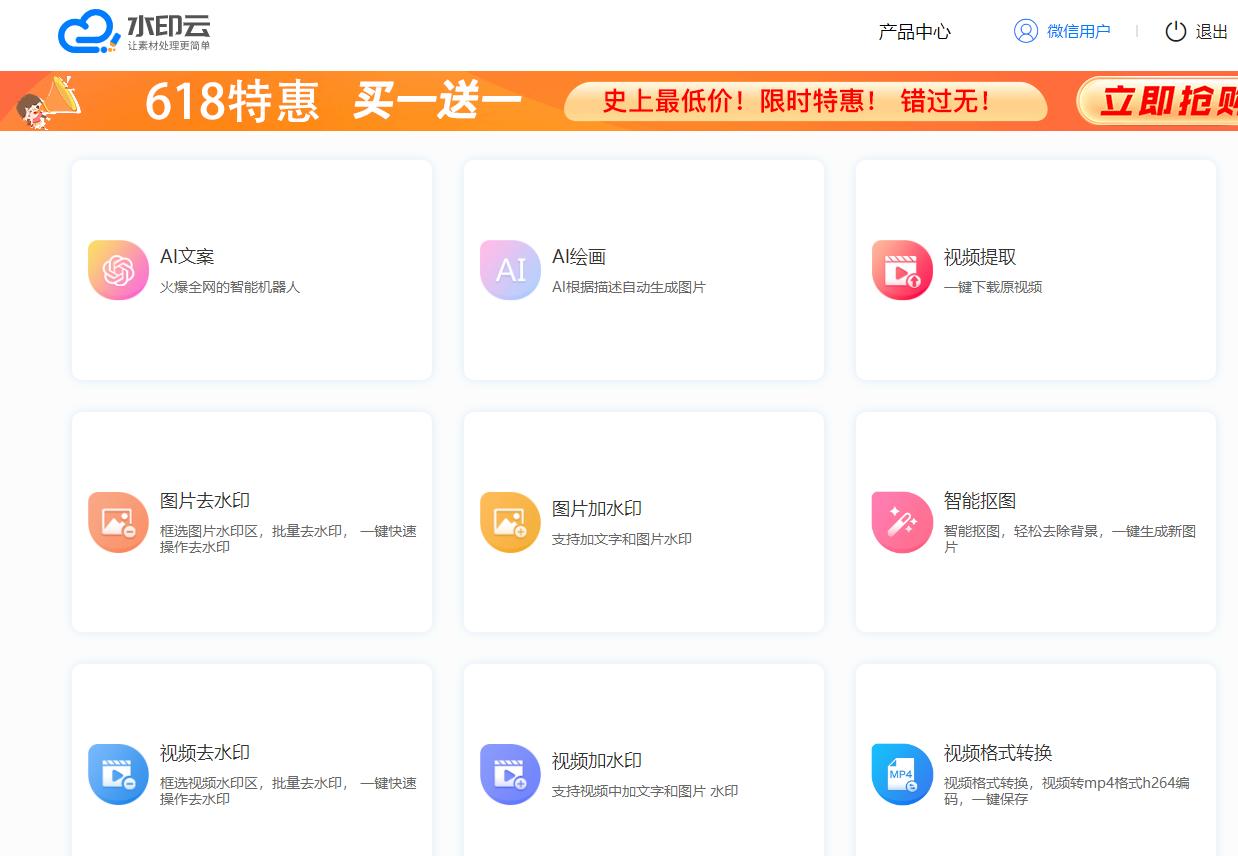Viewport: 1238px width, 856px height.
Task: Click the power icon next to 退出
Action: [x=1175, y=31]
